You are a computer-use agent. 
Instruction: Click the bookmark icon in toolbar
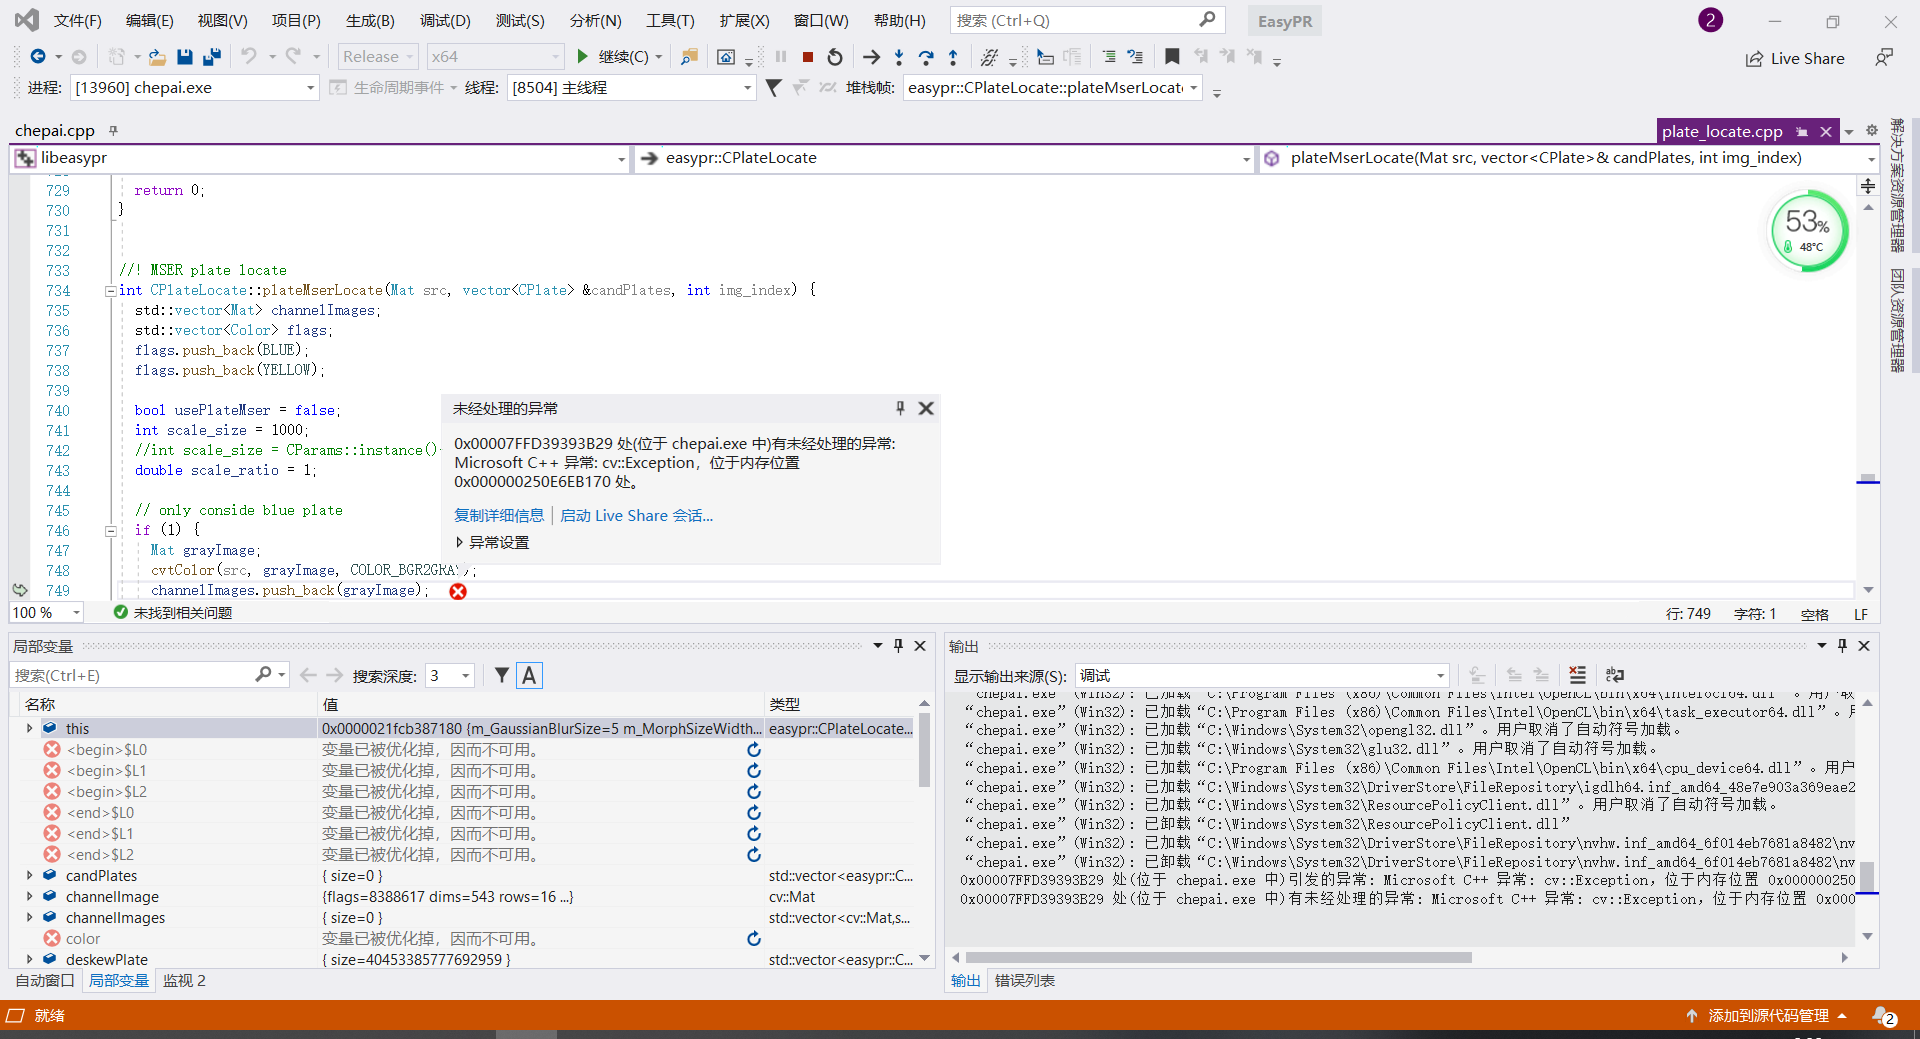pos(1172,57)
